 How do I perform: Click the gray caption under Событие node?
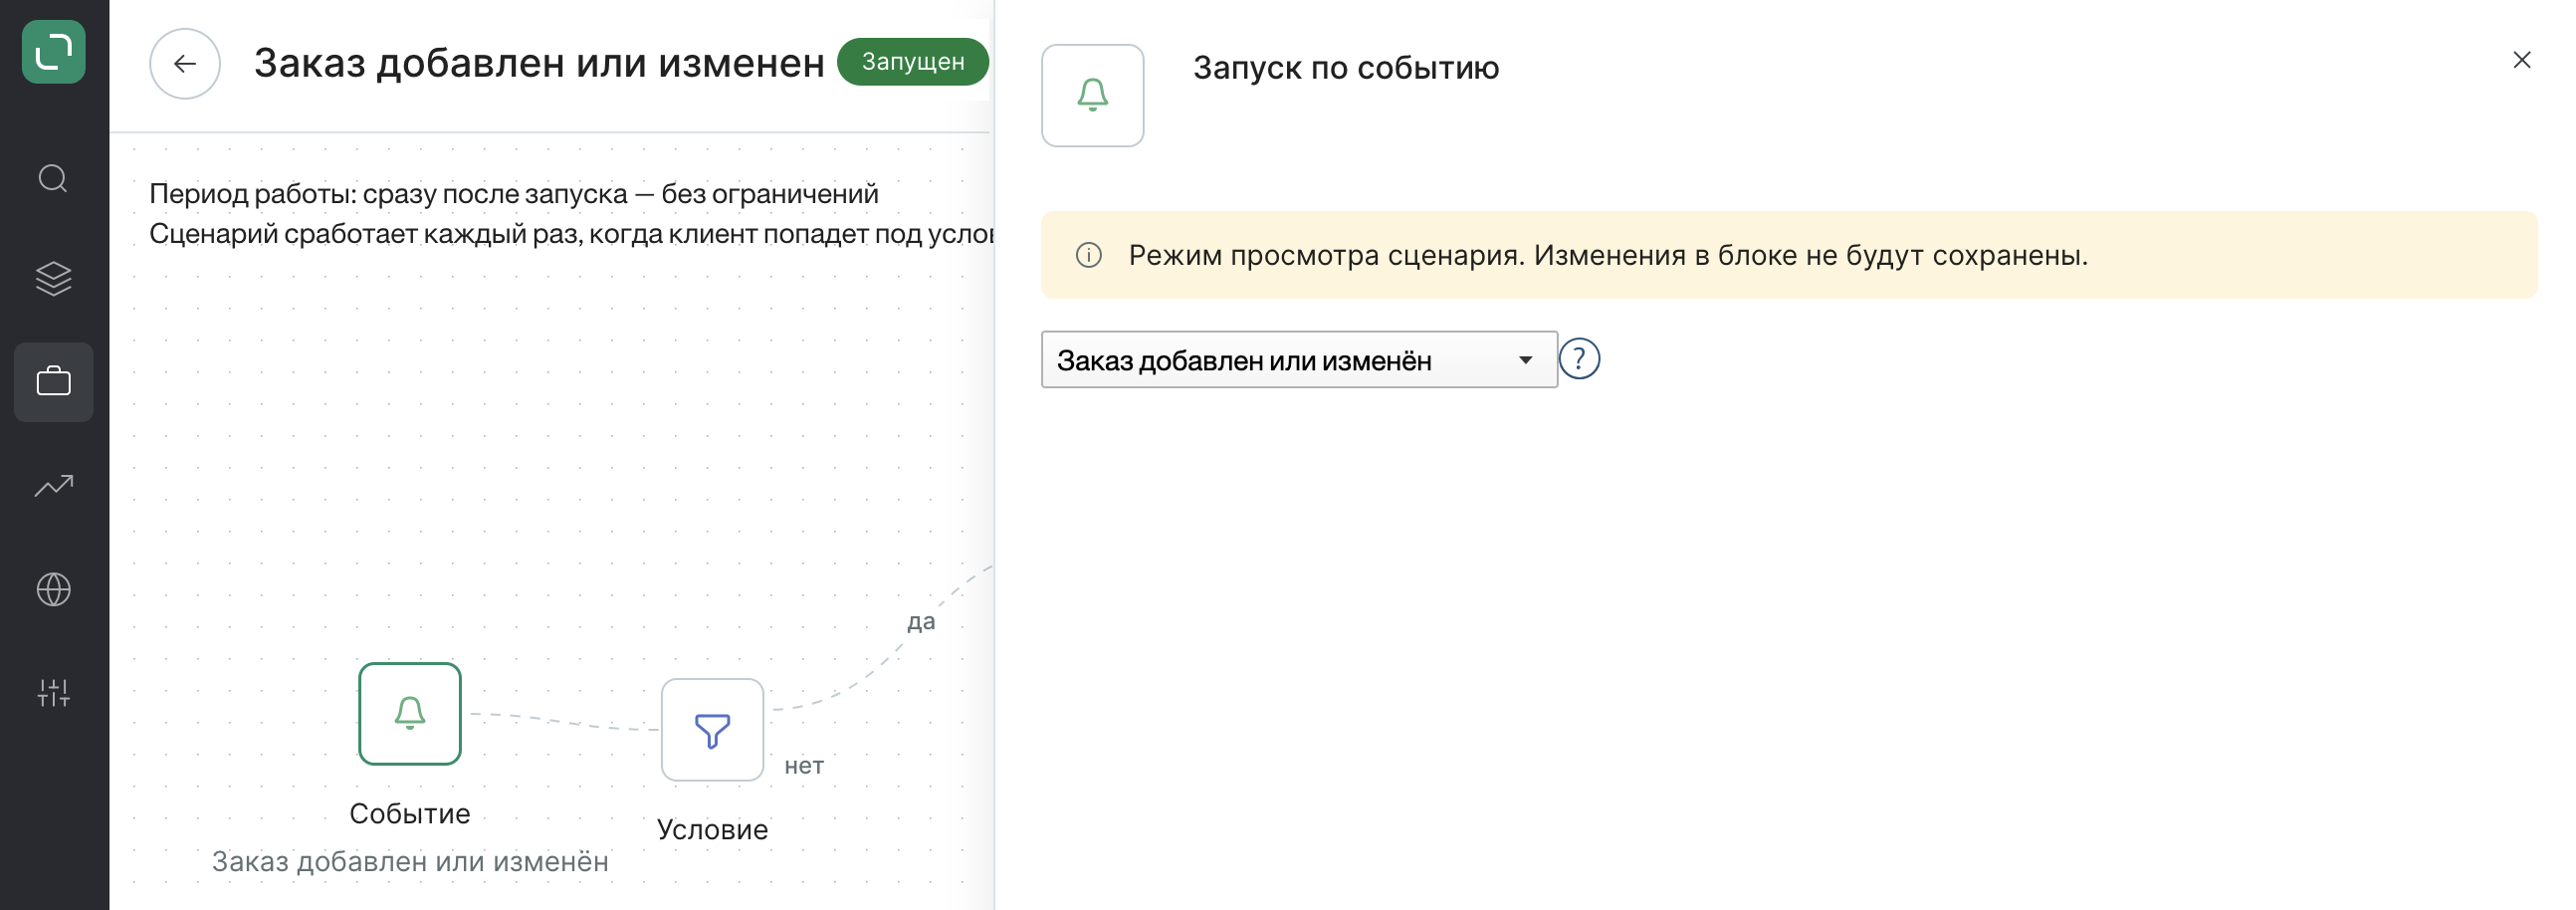(x=410, y=862)
